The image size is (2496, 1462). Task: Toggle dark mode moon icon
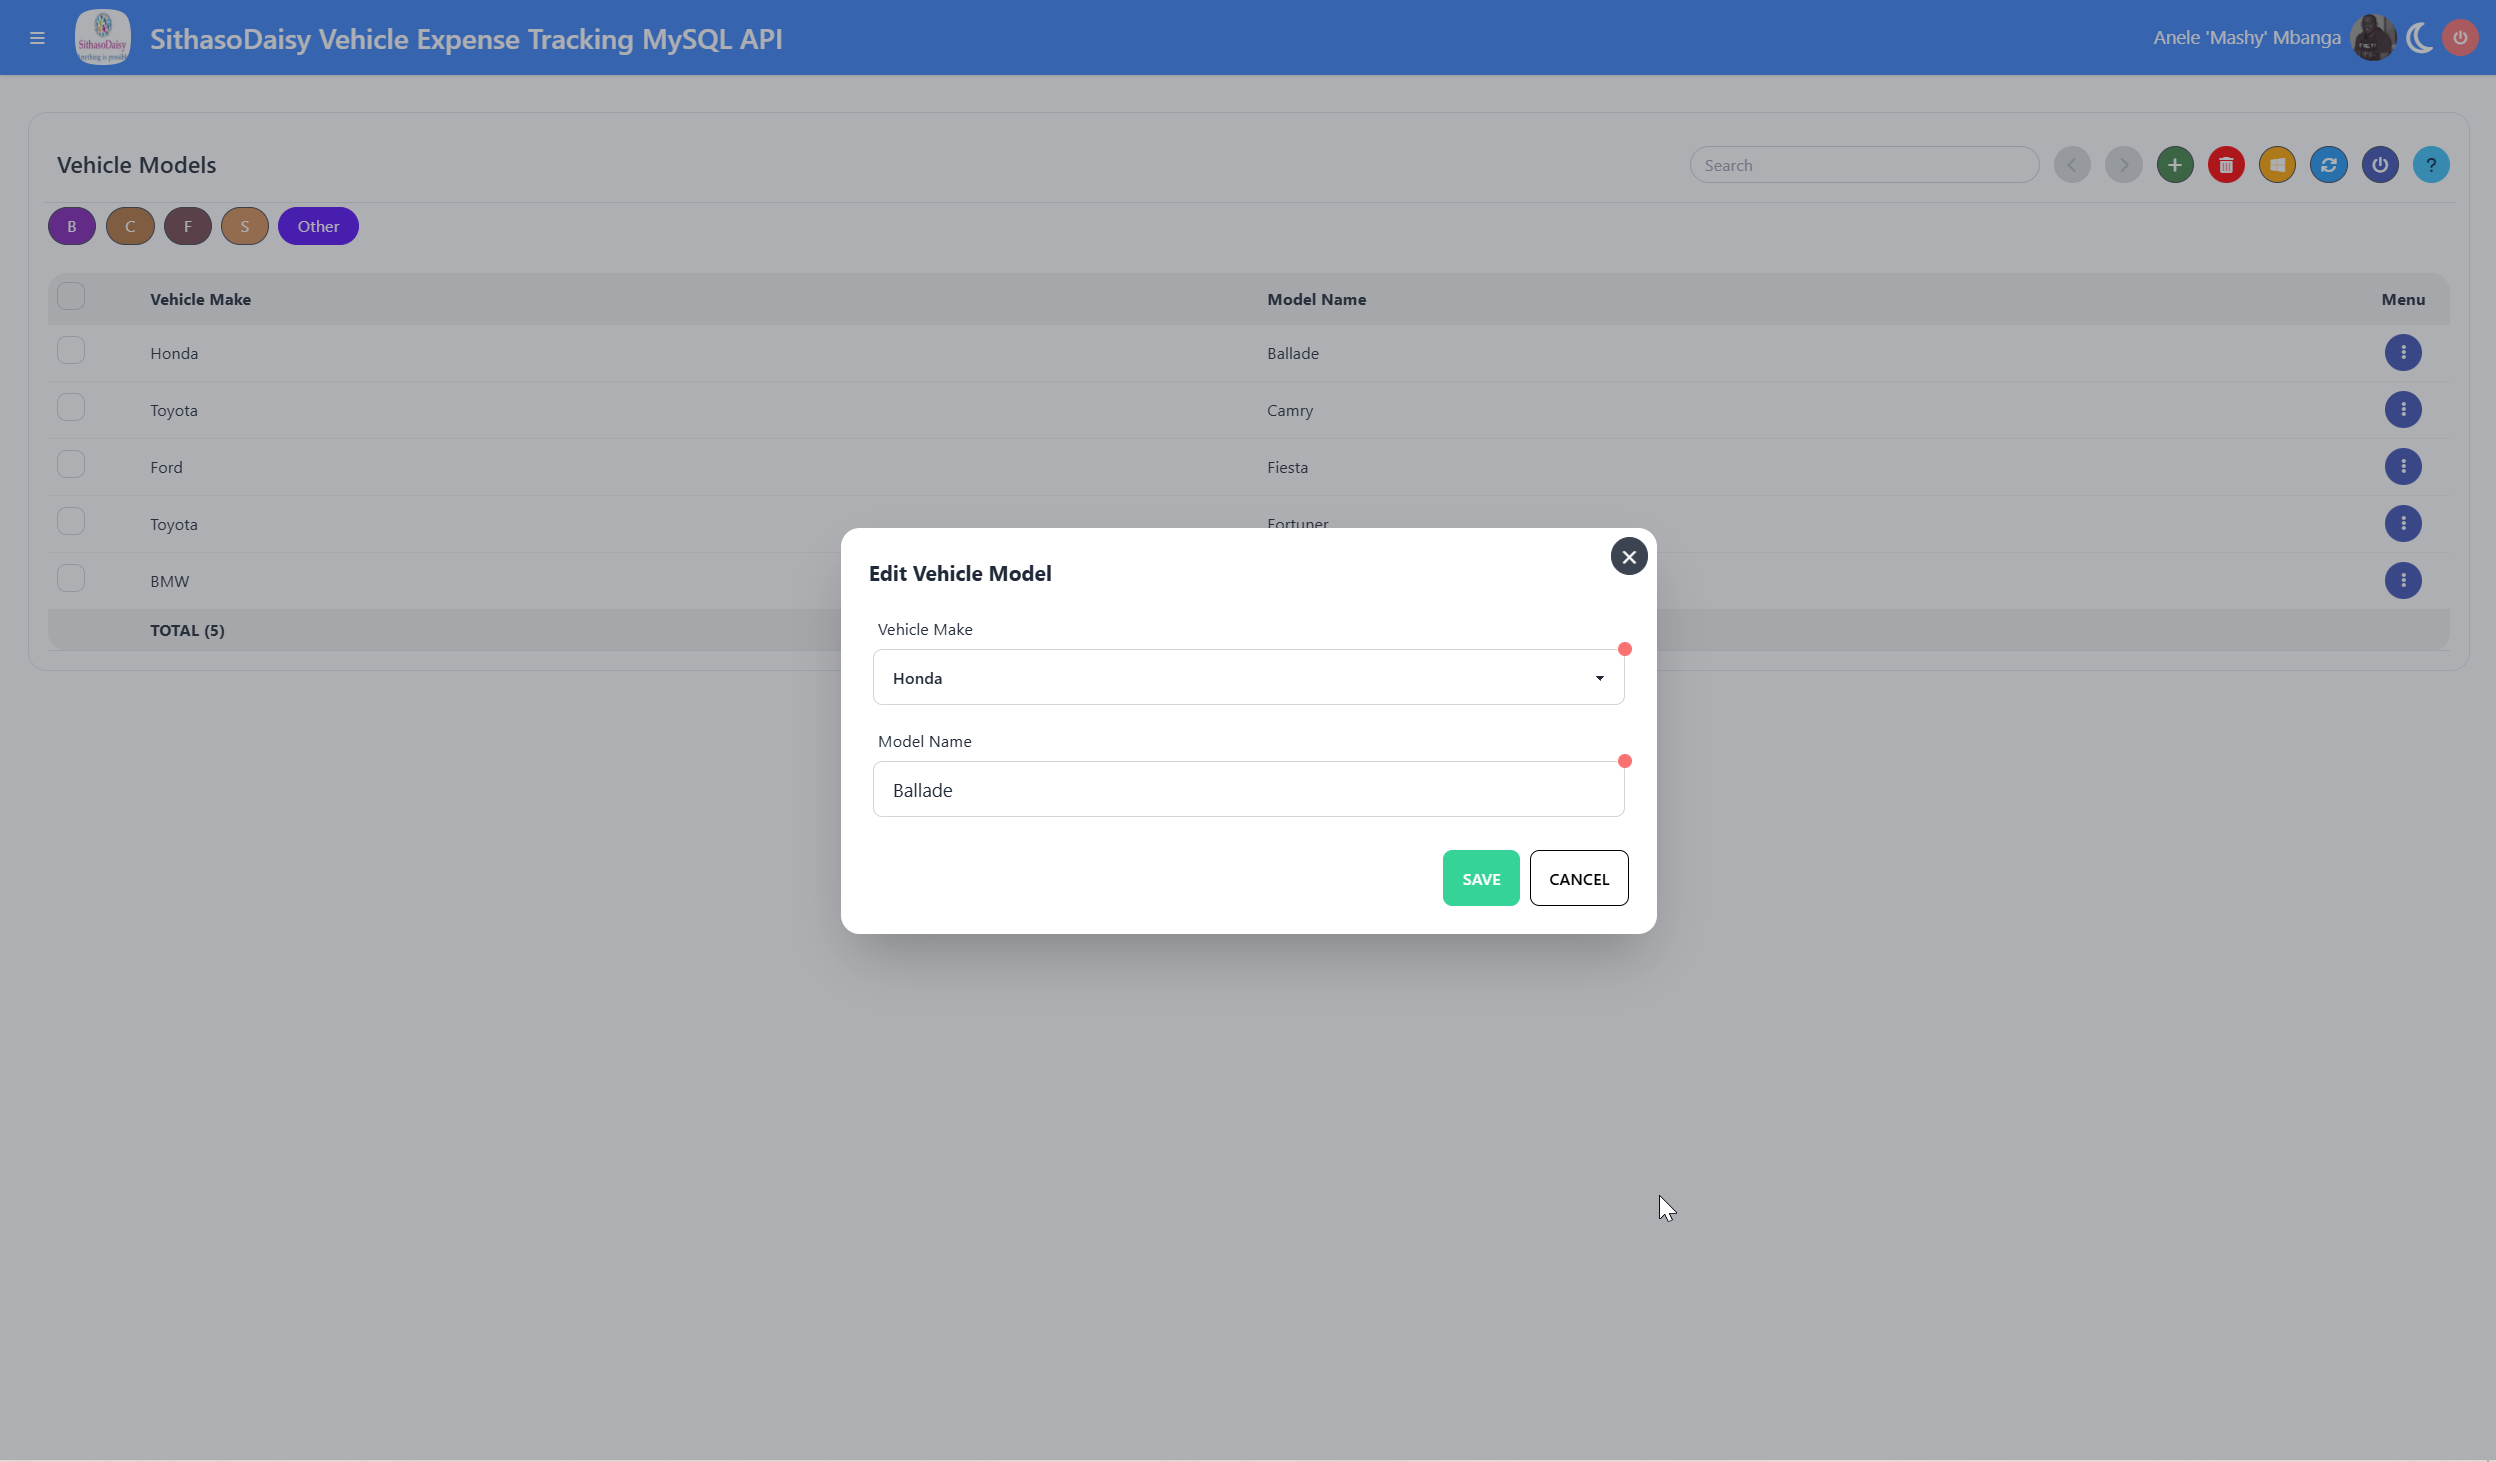(2419, 38)
